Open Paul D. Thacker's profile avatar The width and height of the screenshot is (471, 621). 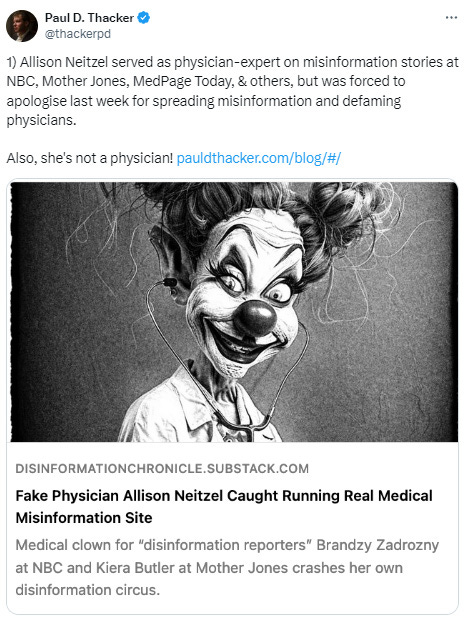[22, 26]
